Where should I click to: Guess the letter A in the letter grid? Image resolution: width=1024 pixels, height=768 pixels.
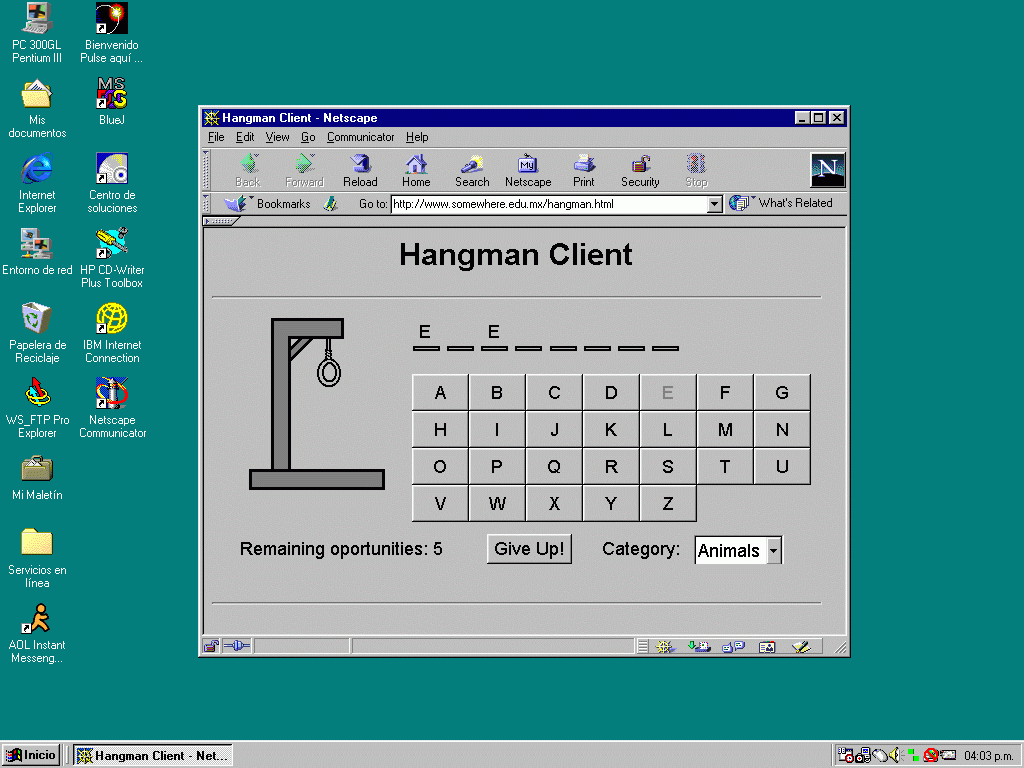pyautogui.click(x=440, y=393)
